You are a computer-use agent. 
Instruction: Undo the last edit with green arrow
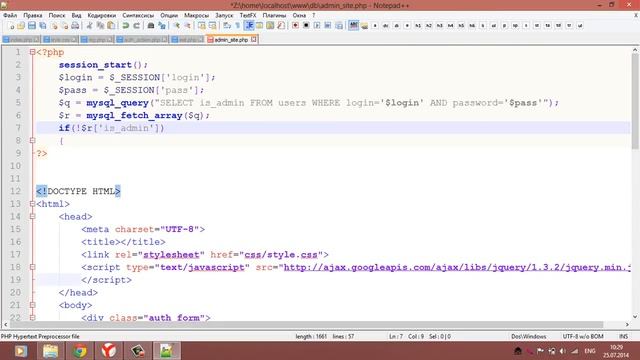pos(126,26)
